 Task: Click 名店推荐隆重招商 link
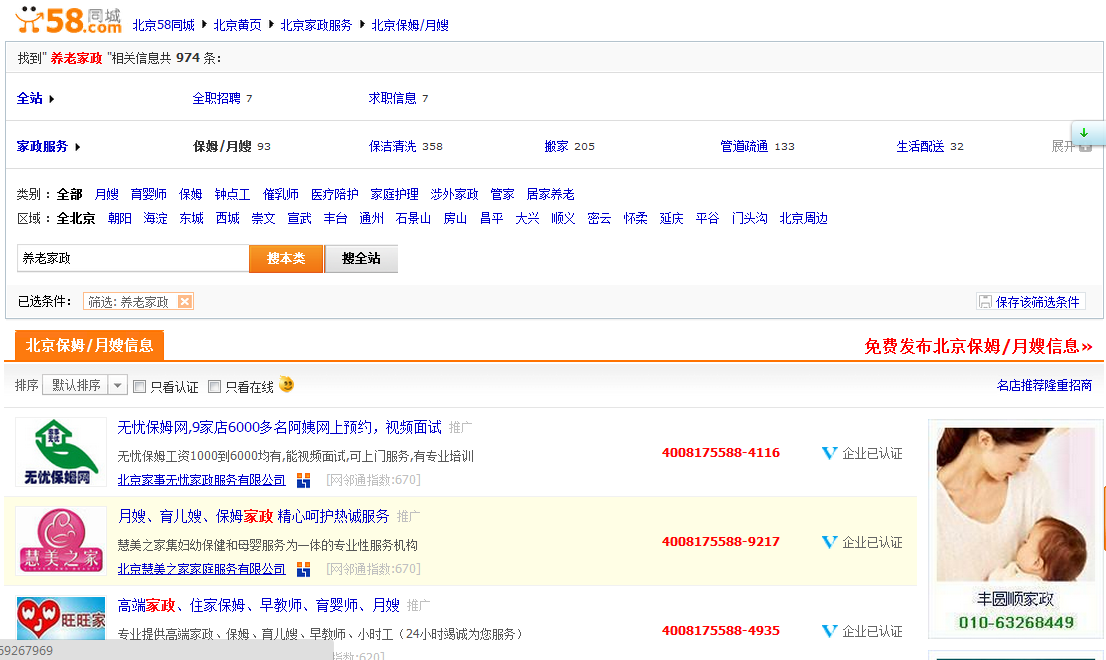1044,385
